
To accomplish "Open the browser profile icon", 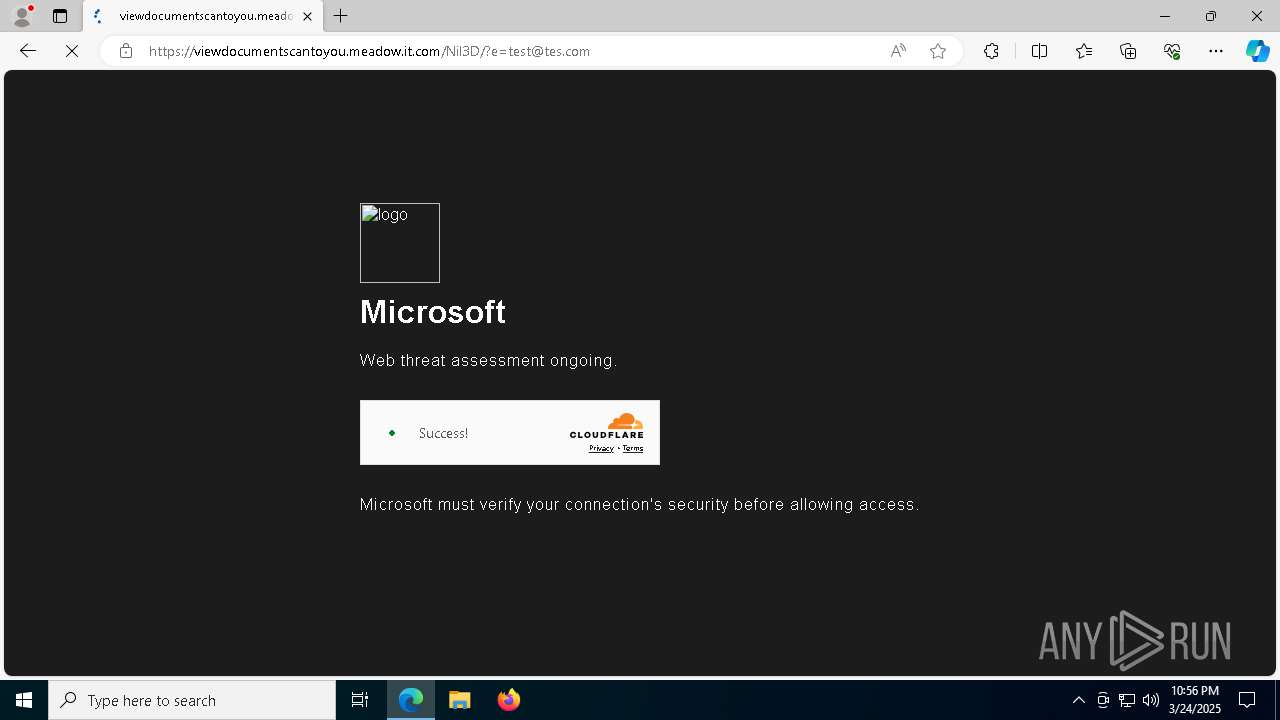I will point(22,16).
